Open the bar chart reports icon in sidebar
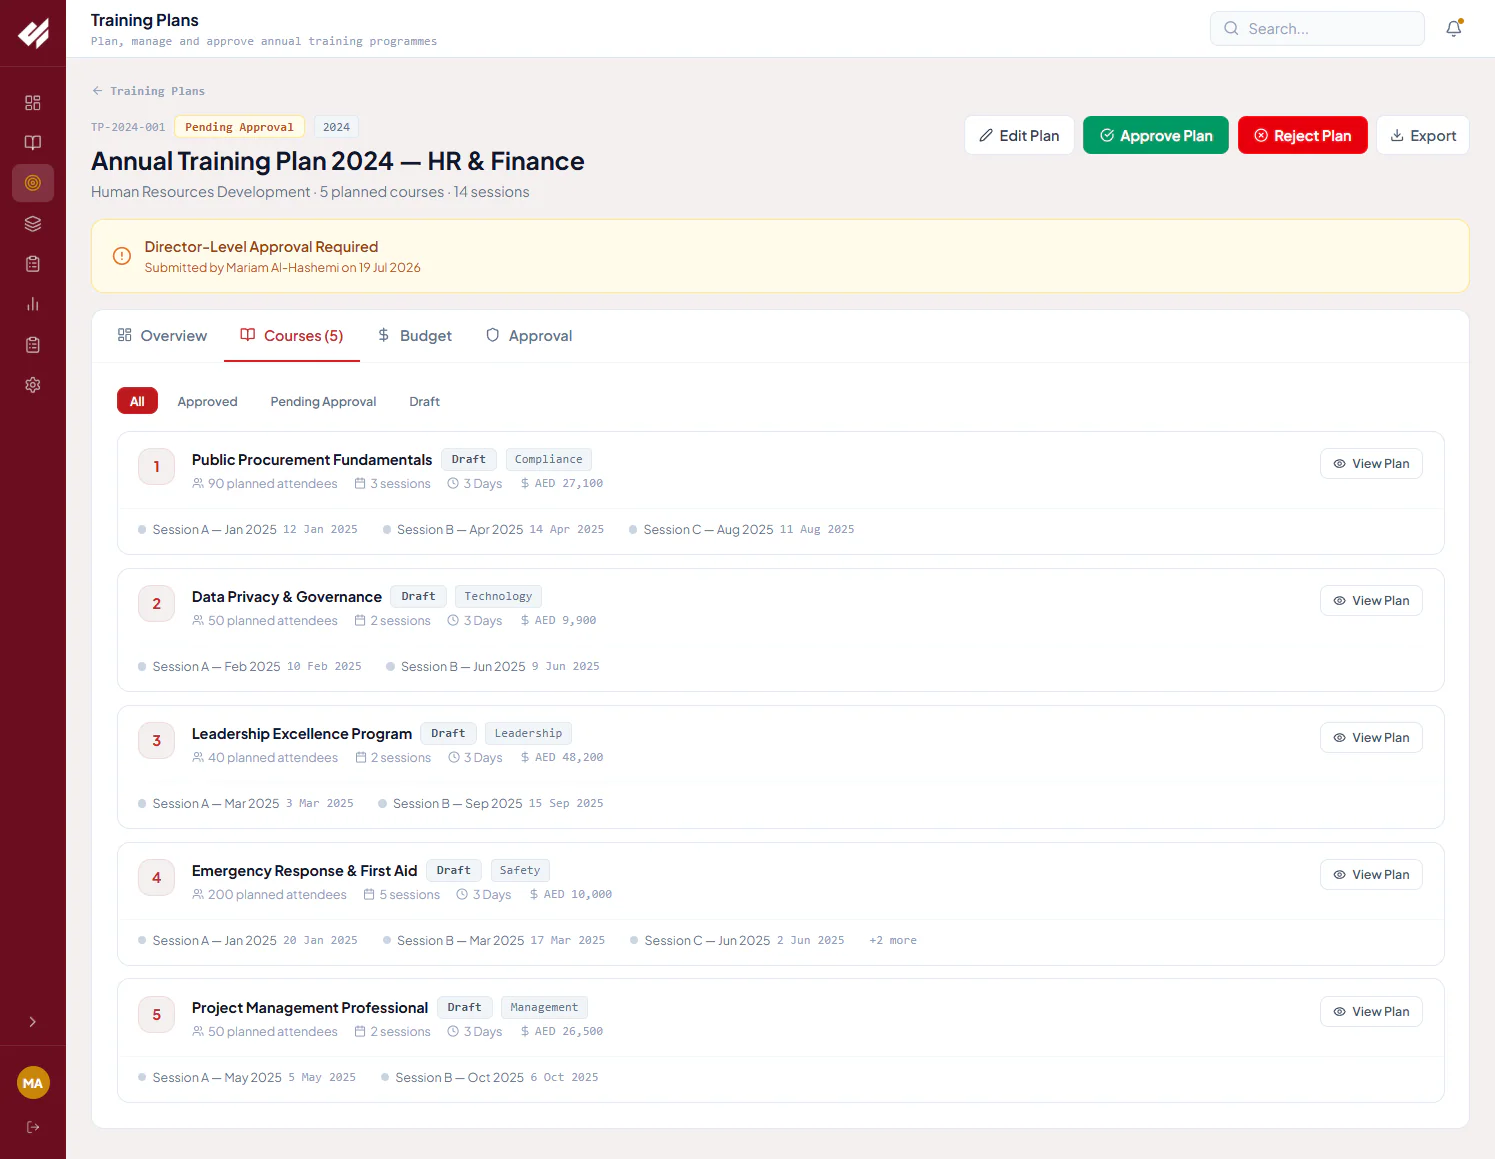 (x=33, y=304)
